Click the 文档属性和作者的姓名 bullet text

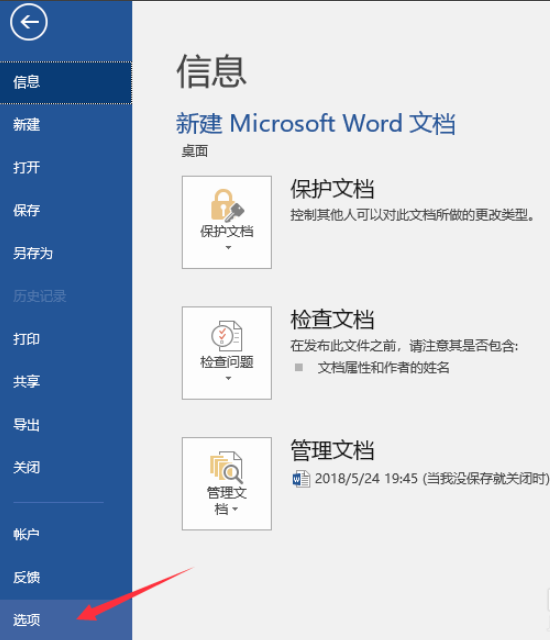(x=384, y=368)
